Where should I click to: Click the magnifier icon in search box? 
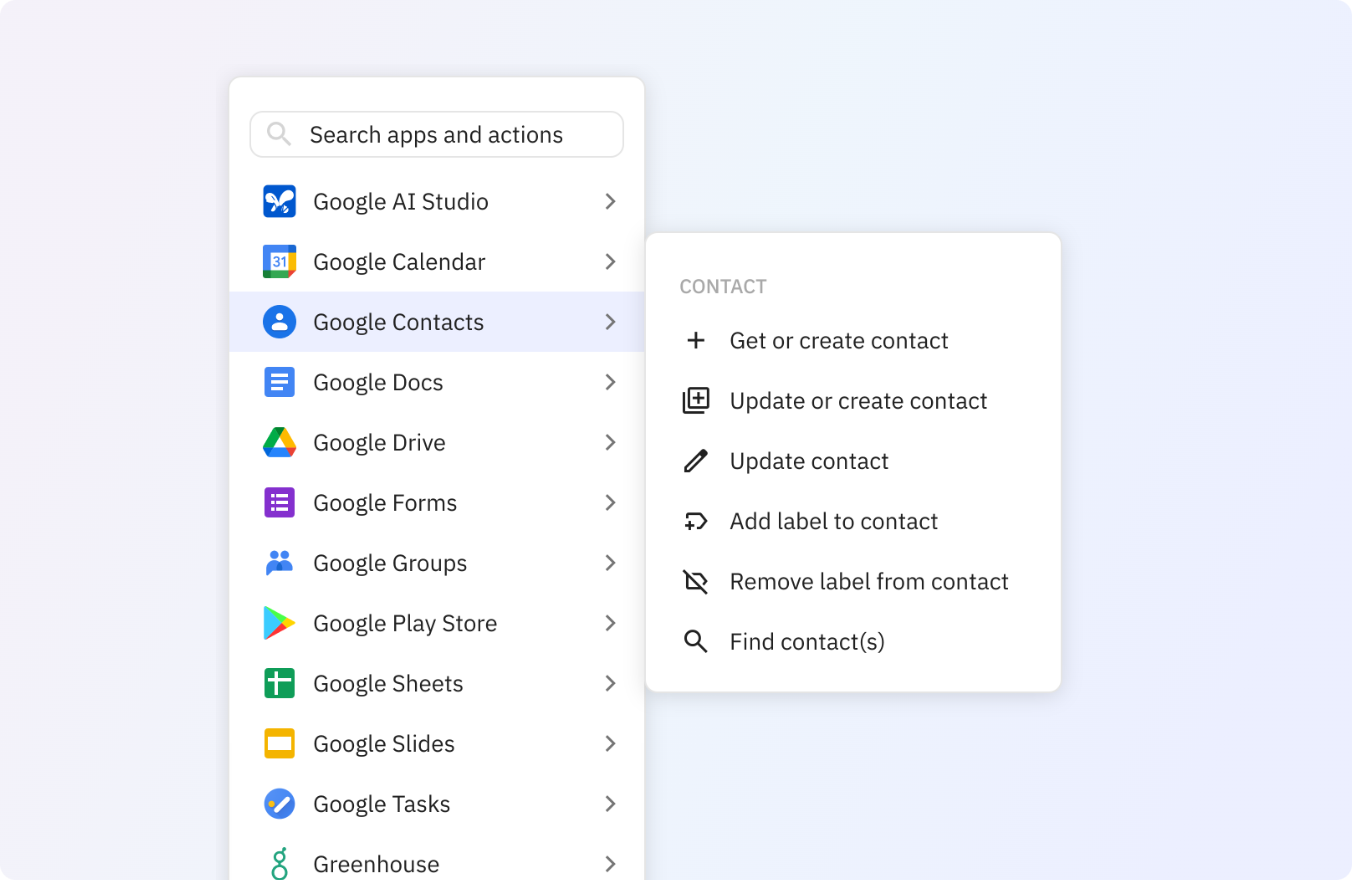click(x=279, y=135)
